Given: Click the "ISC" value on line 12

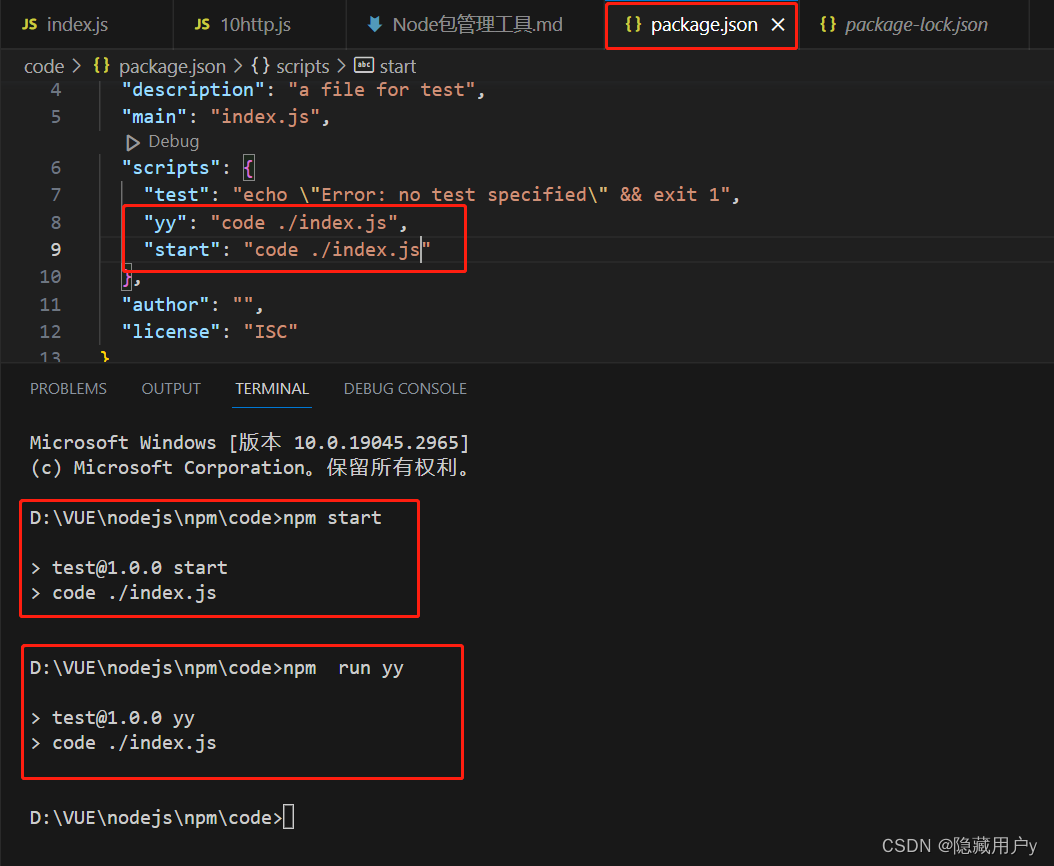Looking at the screenshot, I should coord(270,332).
